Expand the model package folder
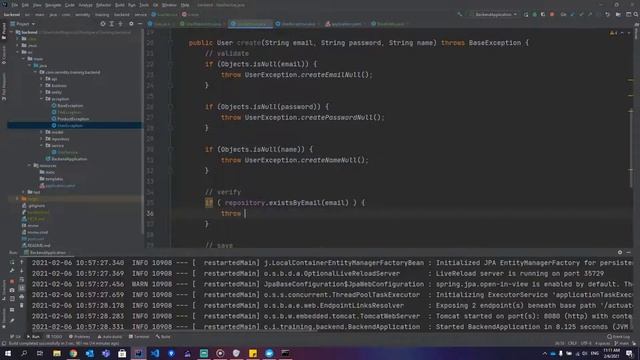 [x=42, y=132]
